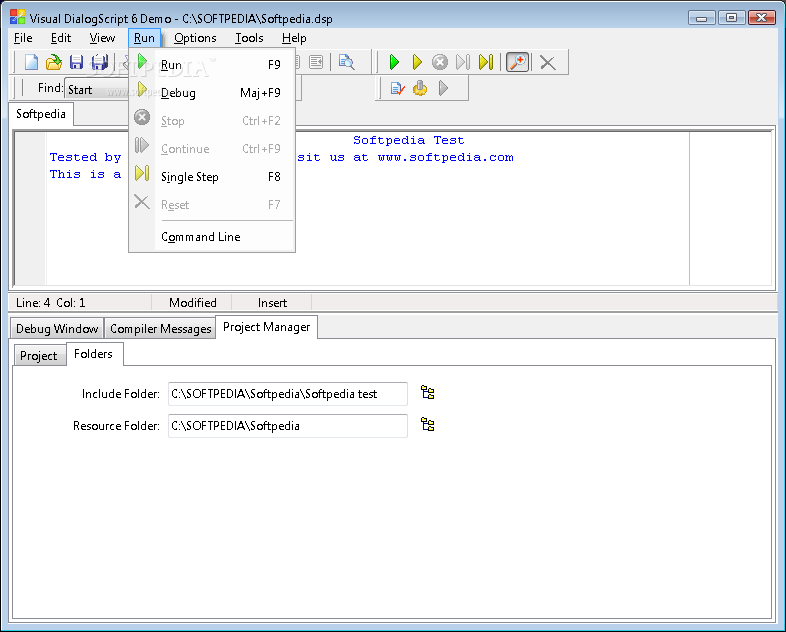Click the grey play triangle in lower toolbar

443,89
